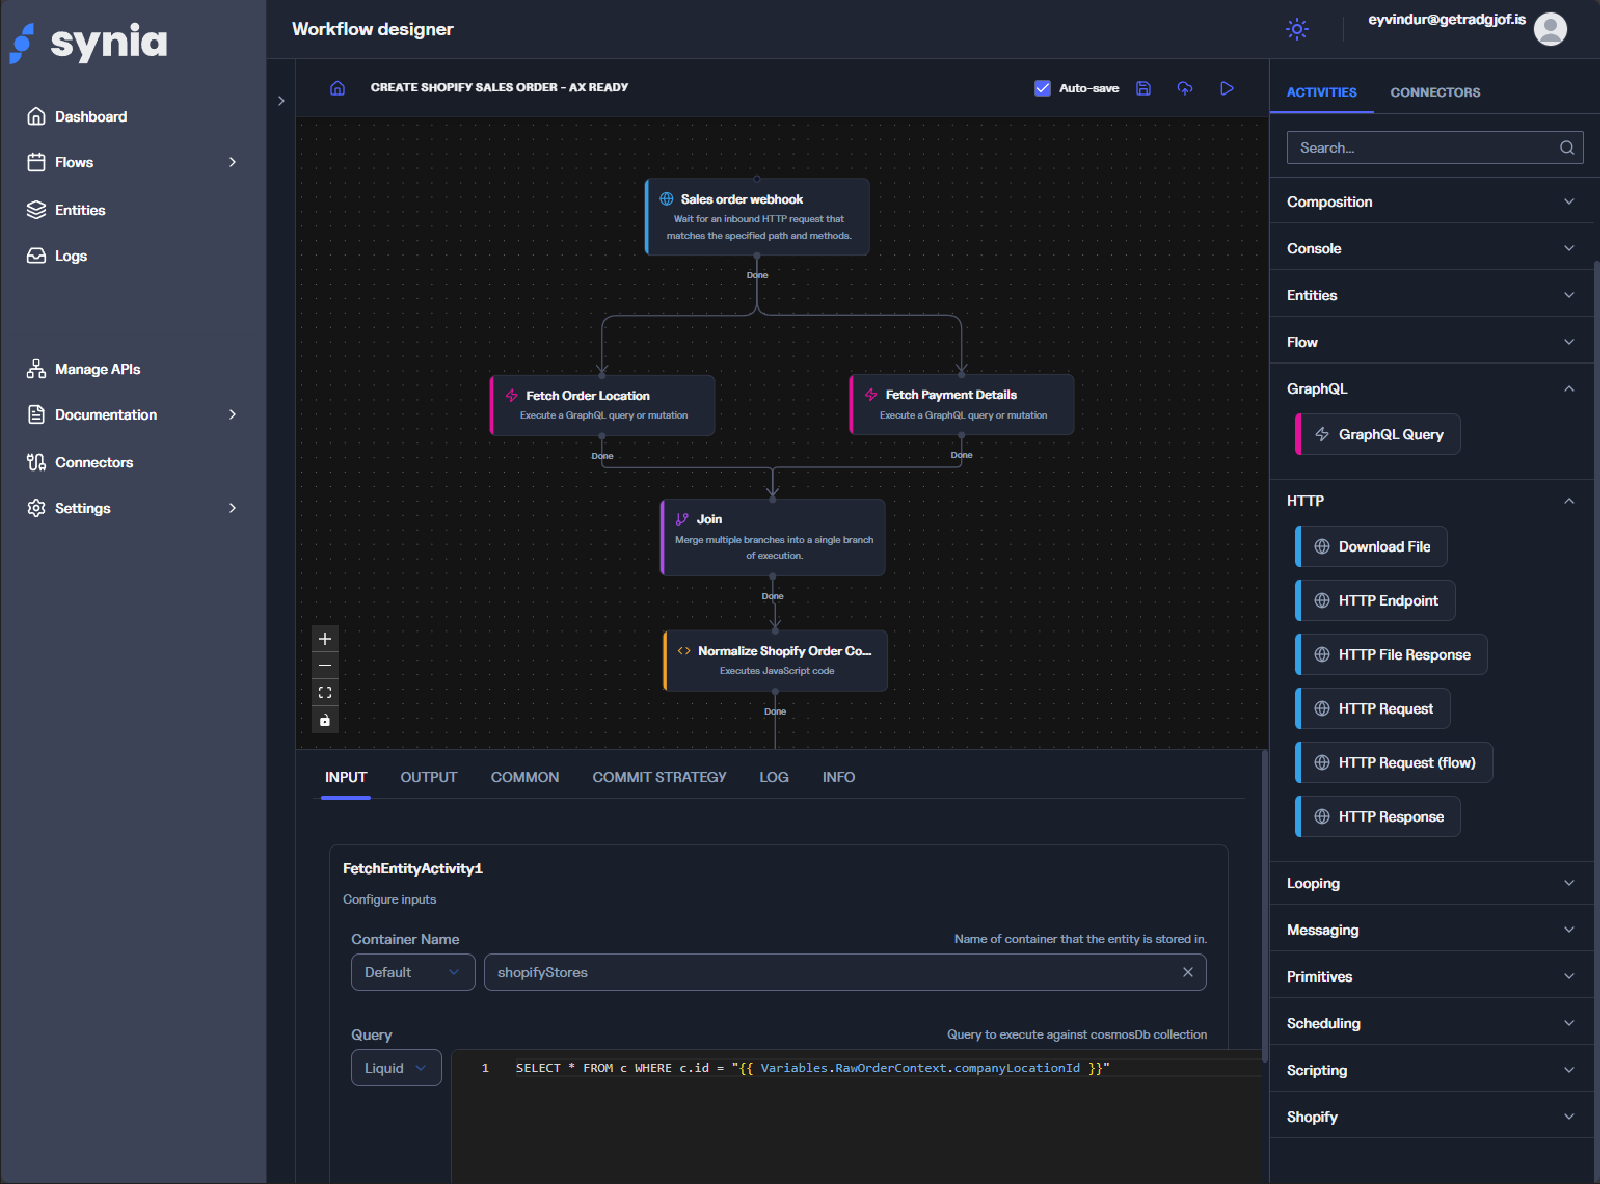This screenshot has height=1184, width=1600.
Task: Zoom out on the canvas
Action: pyautogui.click(x=325, y=665)
